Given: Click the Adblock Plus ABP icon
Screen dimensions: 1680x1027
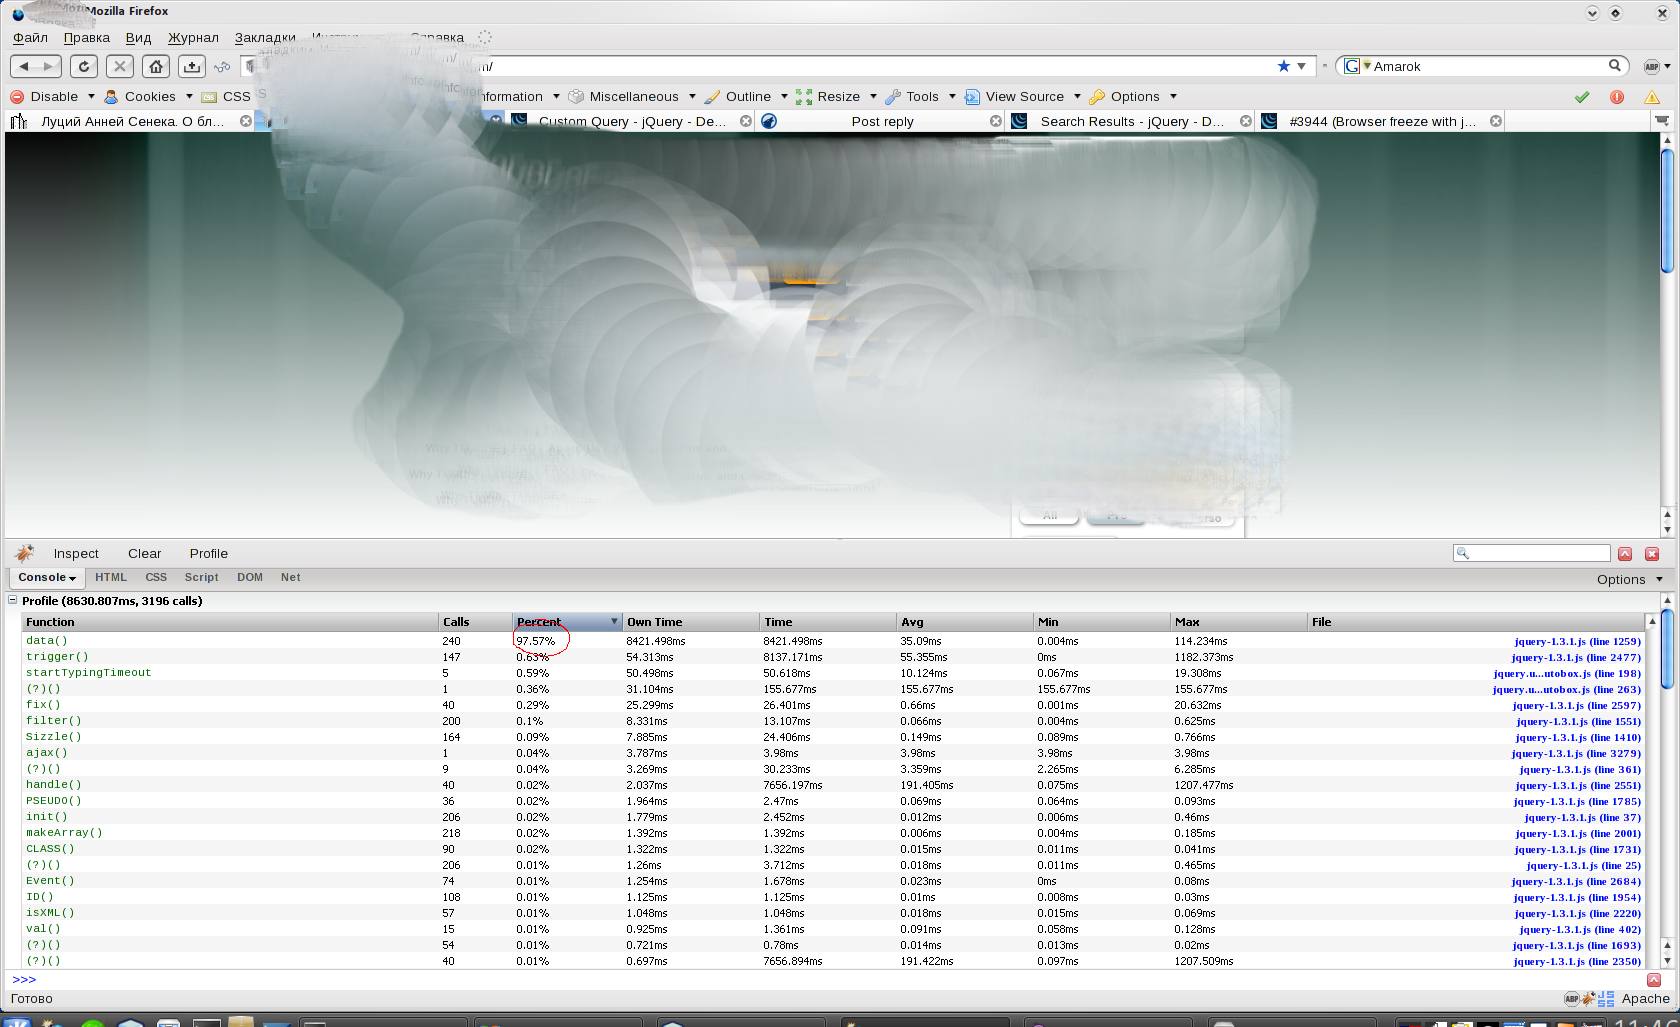Looking at the screenshot, I should 1652,66.
